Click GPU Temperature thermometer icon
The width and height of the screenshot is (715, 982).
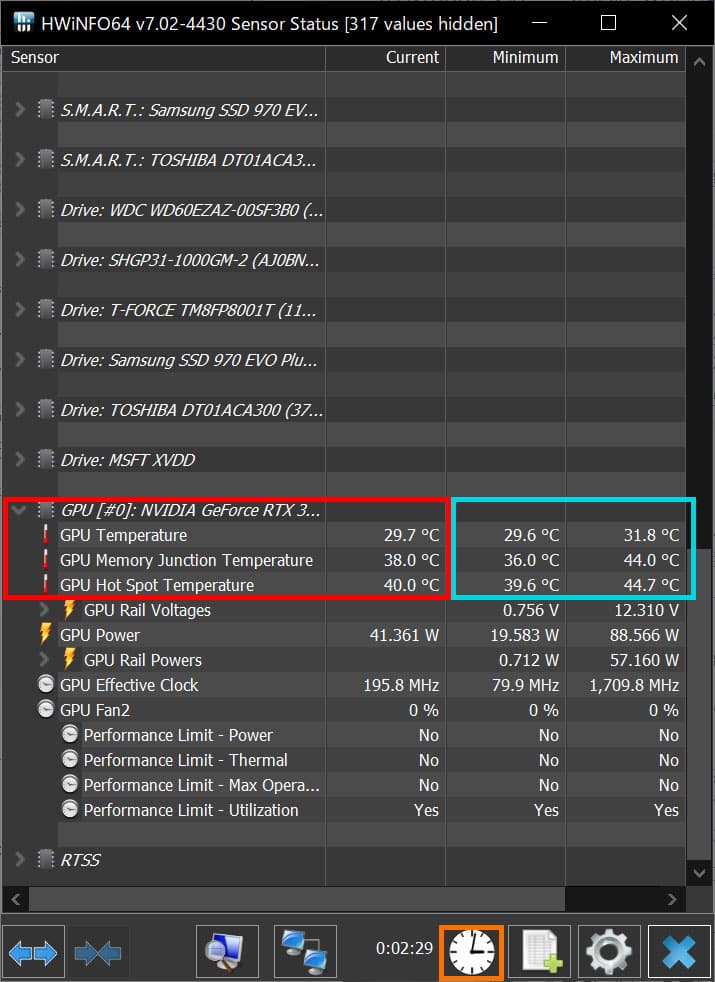pos(46,535)
